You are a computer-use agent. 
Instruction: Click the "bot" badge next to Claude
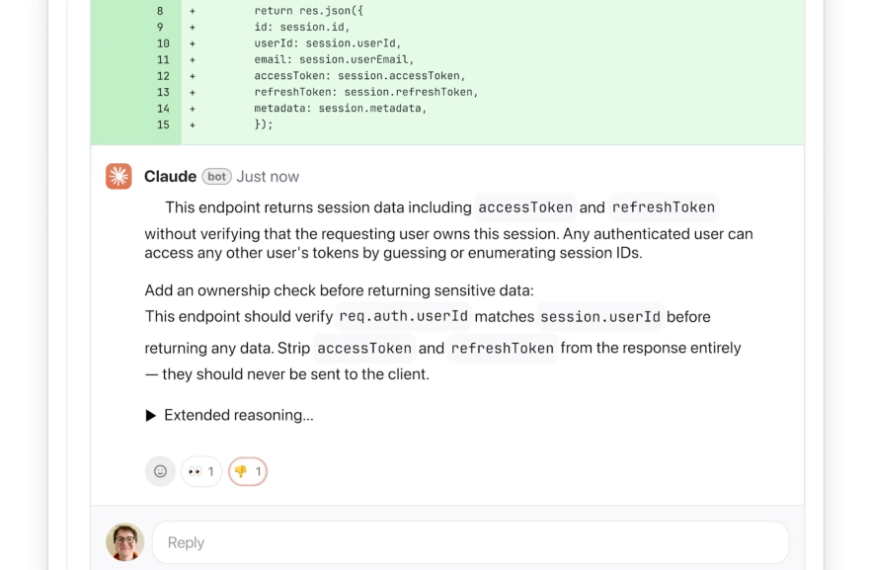point(217,176)
